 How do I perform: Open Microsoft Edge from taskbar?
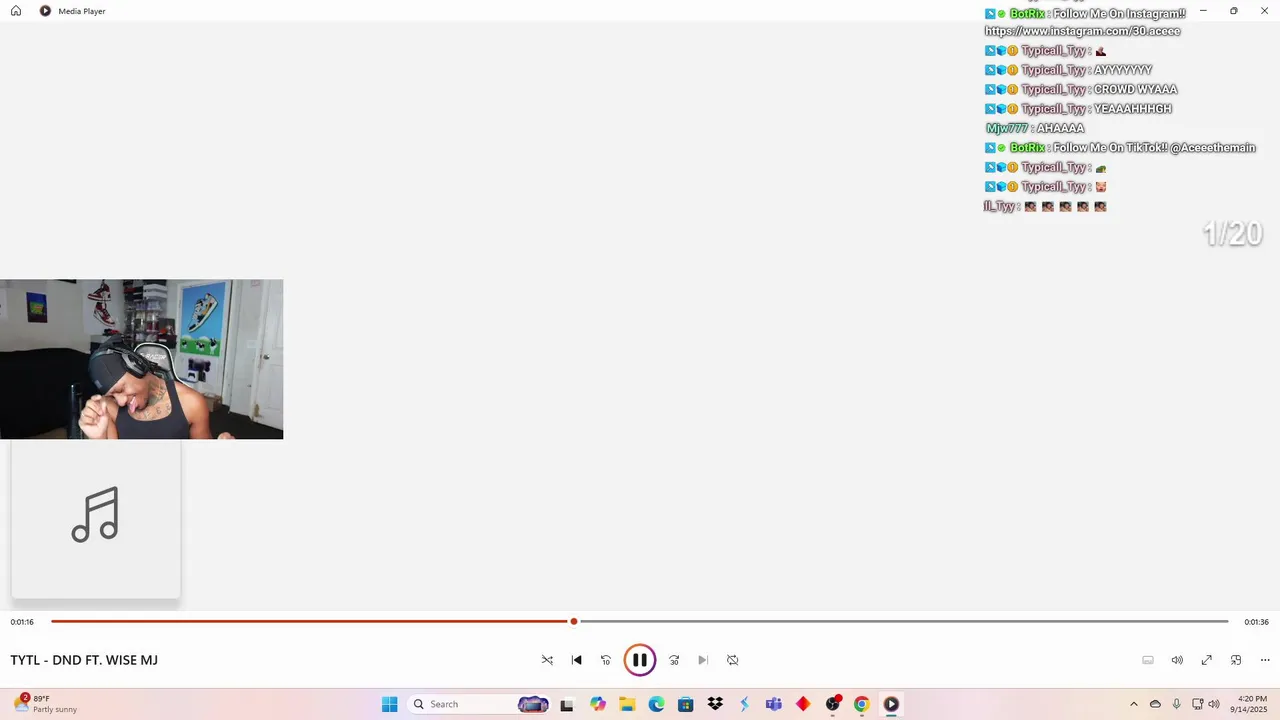point(656,704)
